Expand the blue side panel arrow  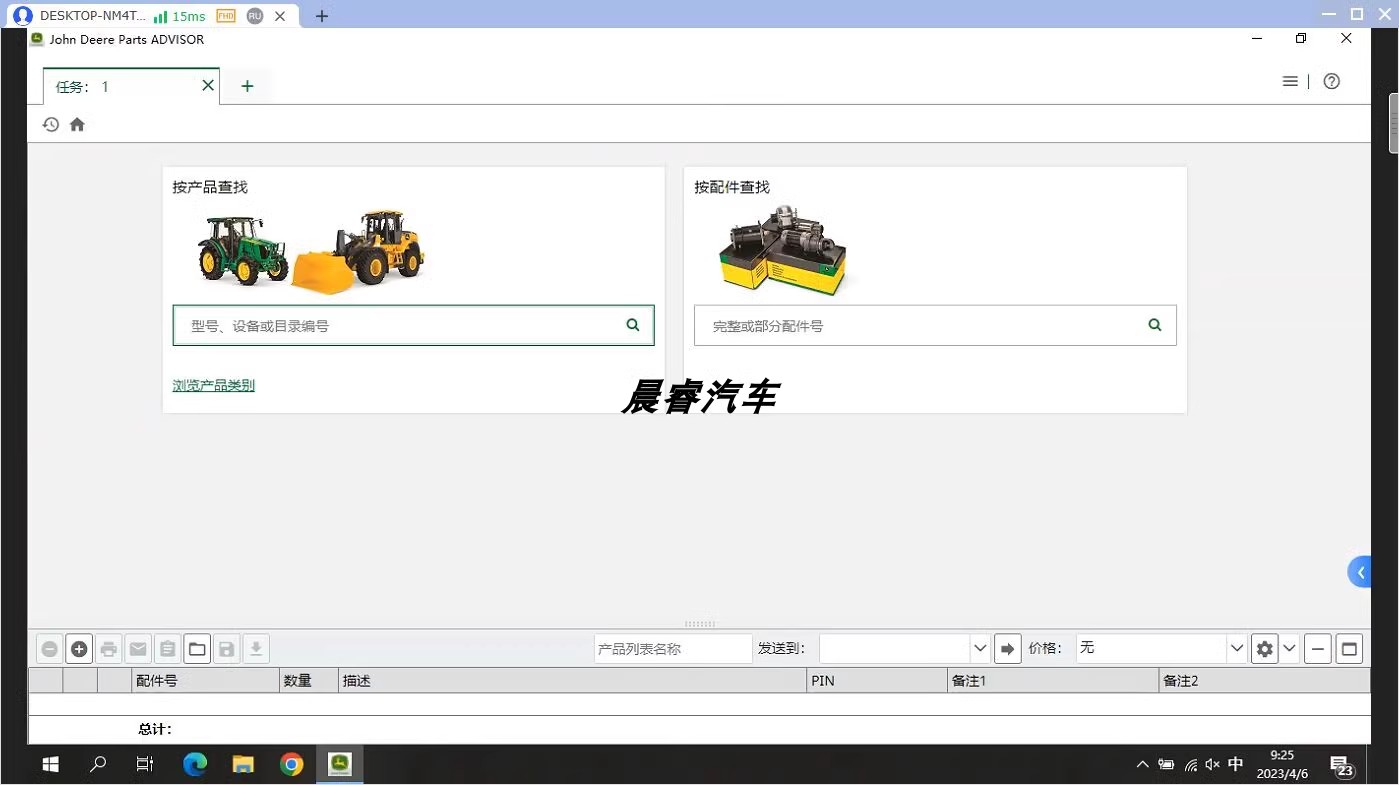coord(1360,572)
